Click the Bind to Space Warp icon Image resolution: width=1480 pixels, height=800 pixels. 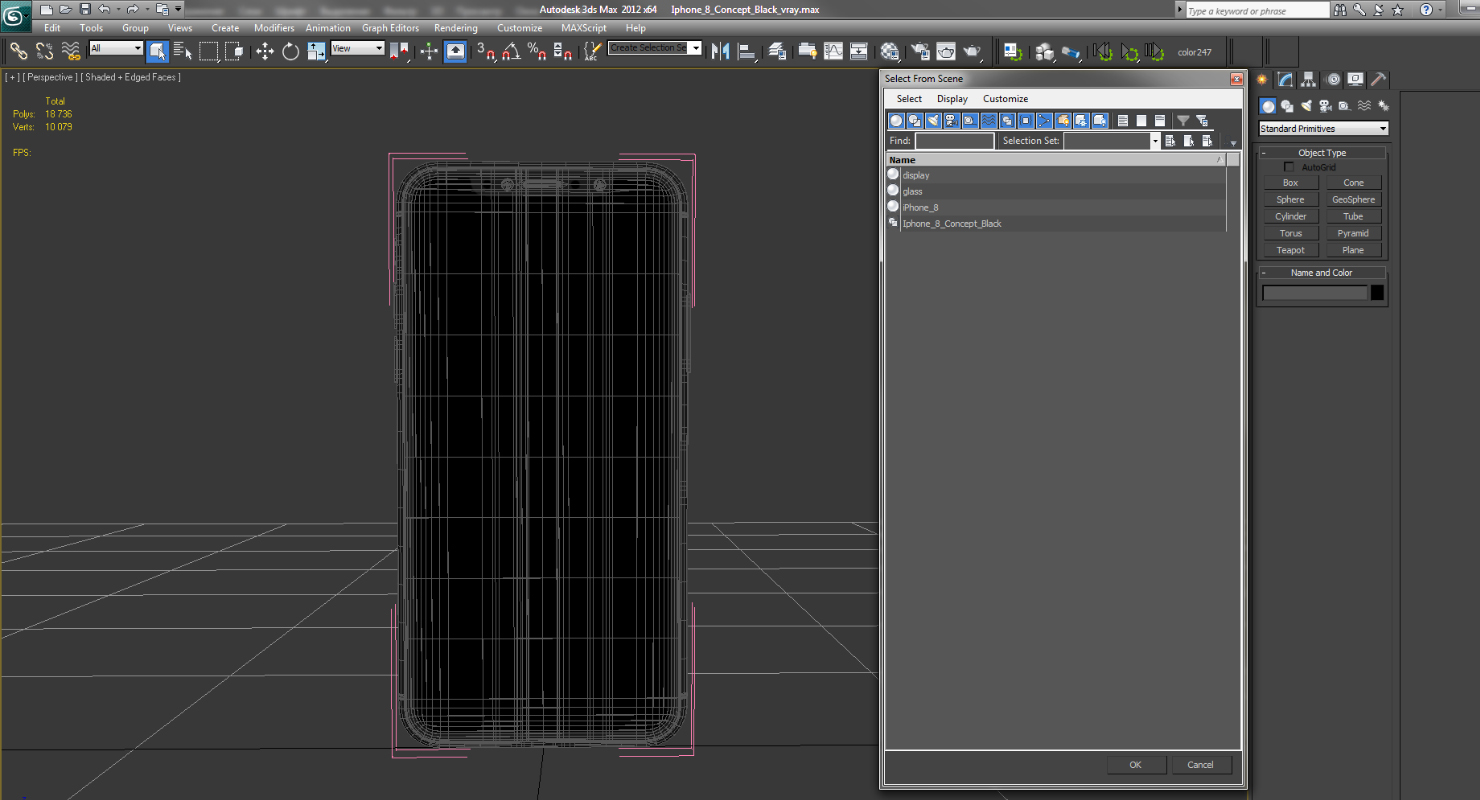point(70,51)
